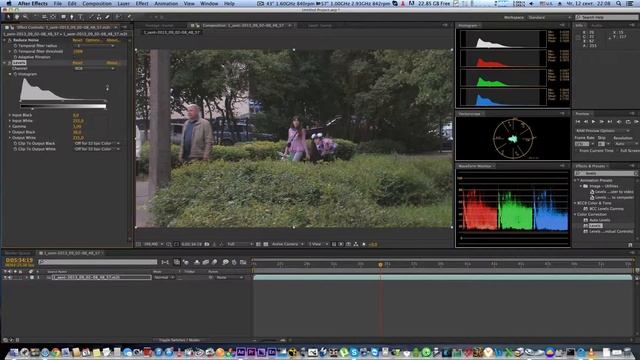Select the rectangle Shape tool
Image resolution: width=640 pixels, height=360 pixels.
click(x=63, y=17)
